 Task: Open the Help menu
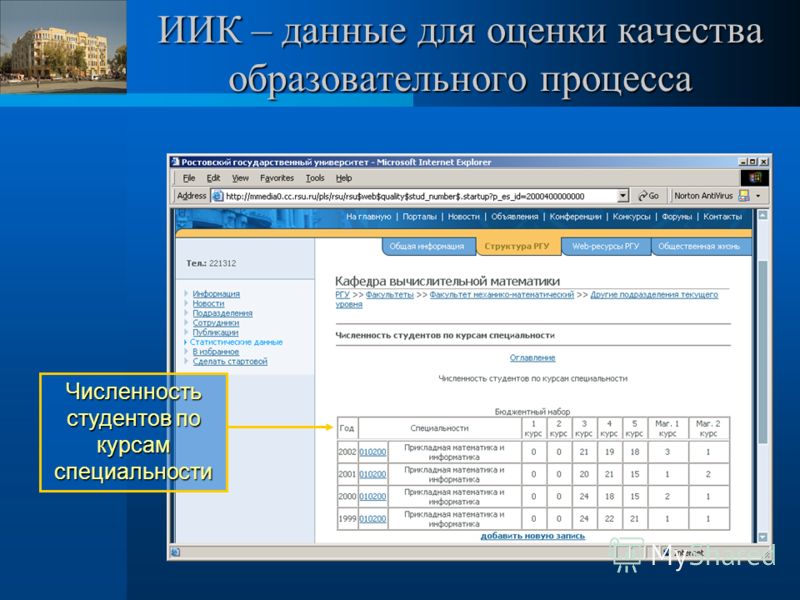pos(344,178)
